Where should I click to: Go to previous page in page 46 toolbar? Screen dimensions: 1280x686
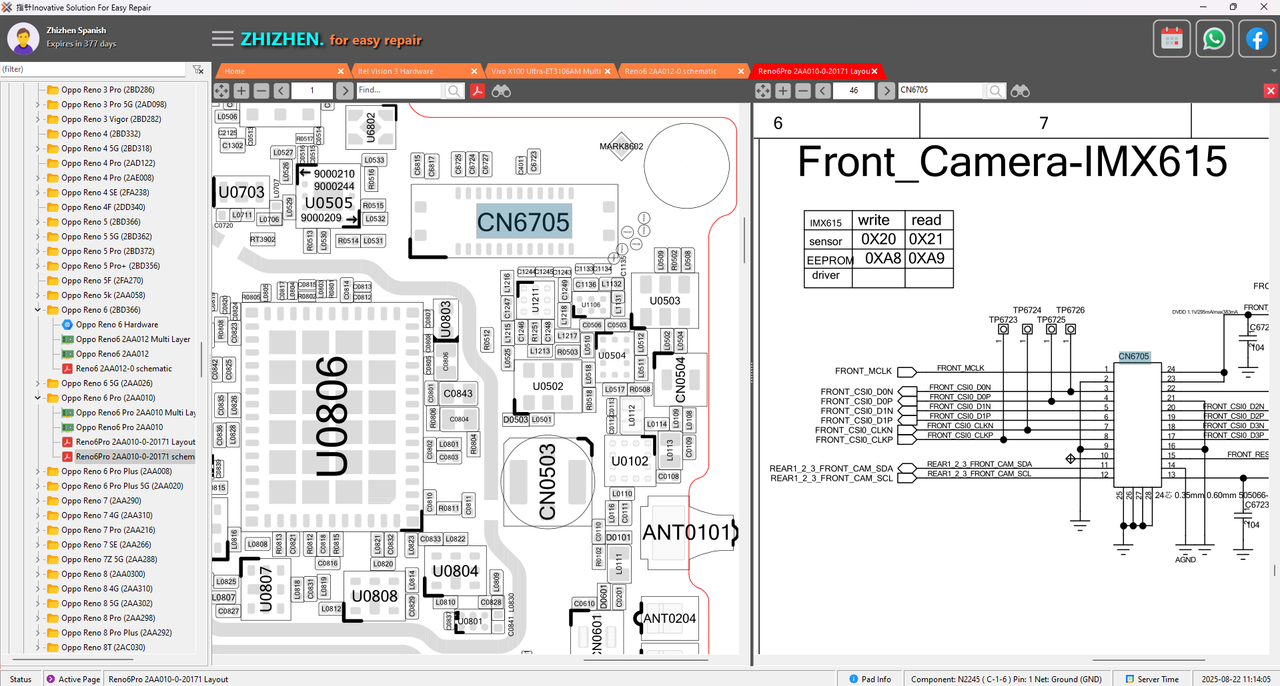823,91
